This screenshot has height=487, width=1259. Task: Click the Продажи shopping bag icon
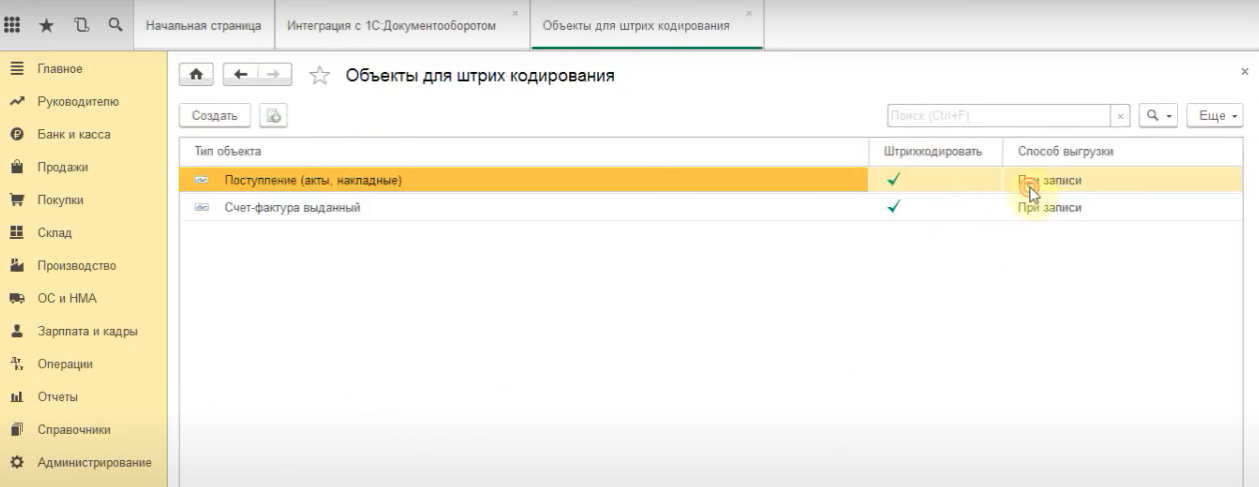[16, 167]
